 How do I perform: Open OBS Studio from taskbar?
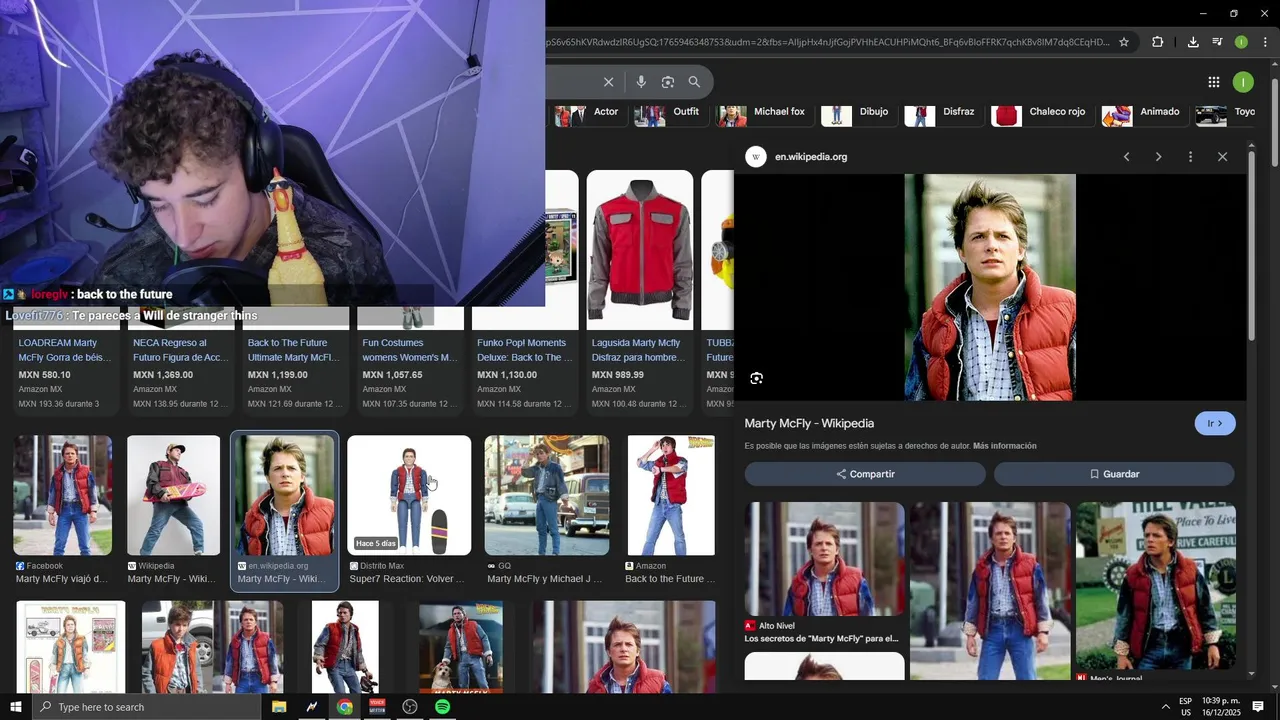pos(410,707)
